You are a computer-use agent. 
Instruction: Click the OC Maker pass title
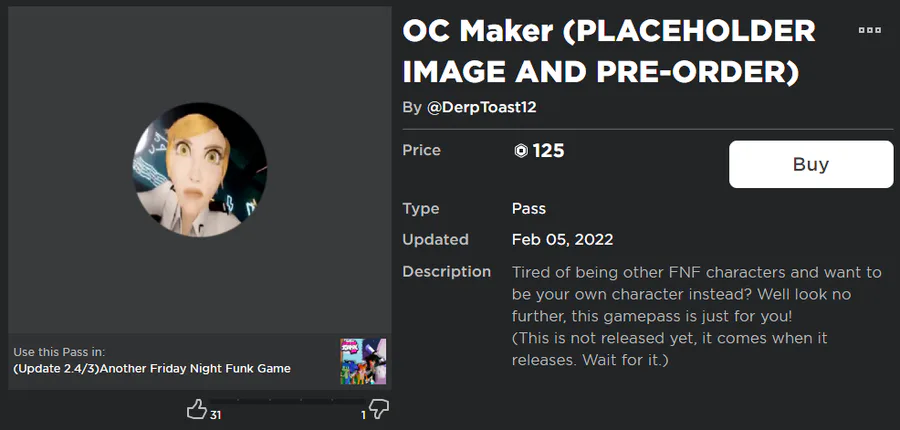608,51
